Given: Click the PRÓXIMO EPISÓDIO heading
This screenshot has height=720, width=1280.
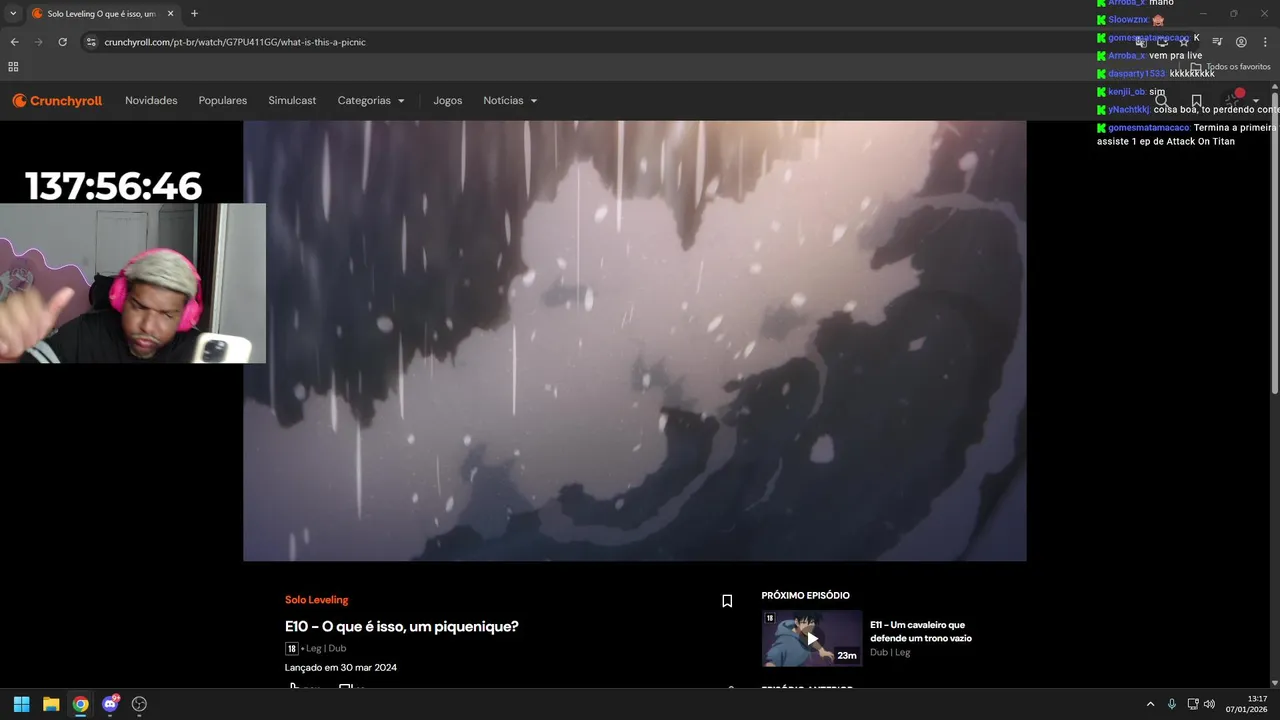Looking at the screenshot, I should pyautogui.click(x=805, y=596).
